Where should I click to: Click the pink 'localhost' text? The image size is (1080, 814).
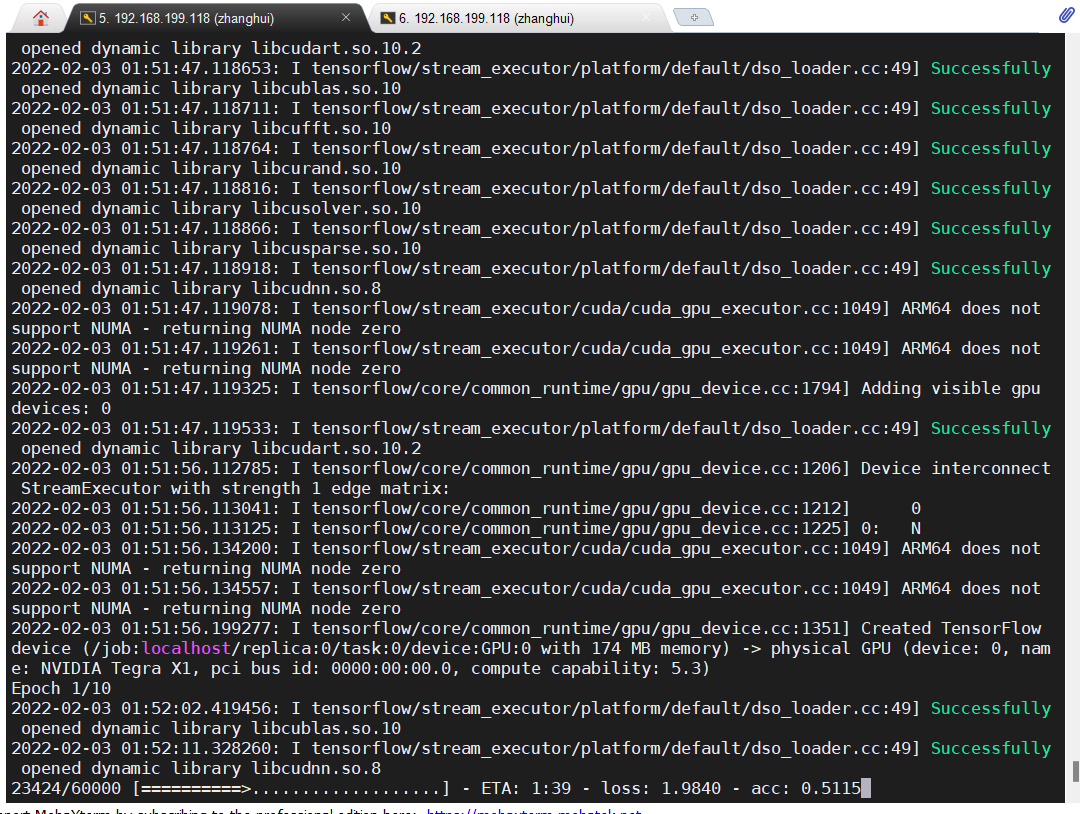pyautogui.click(x=186, y=648)
